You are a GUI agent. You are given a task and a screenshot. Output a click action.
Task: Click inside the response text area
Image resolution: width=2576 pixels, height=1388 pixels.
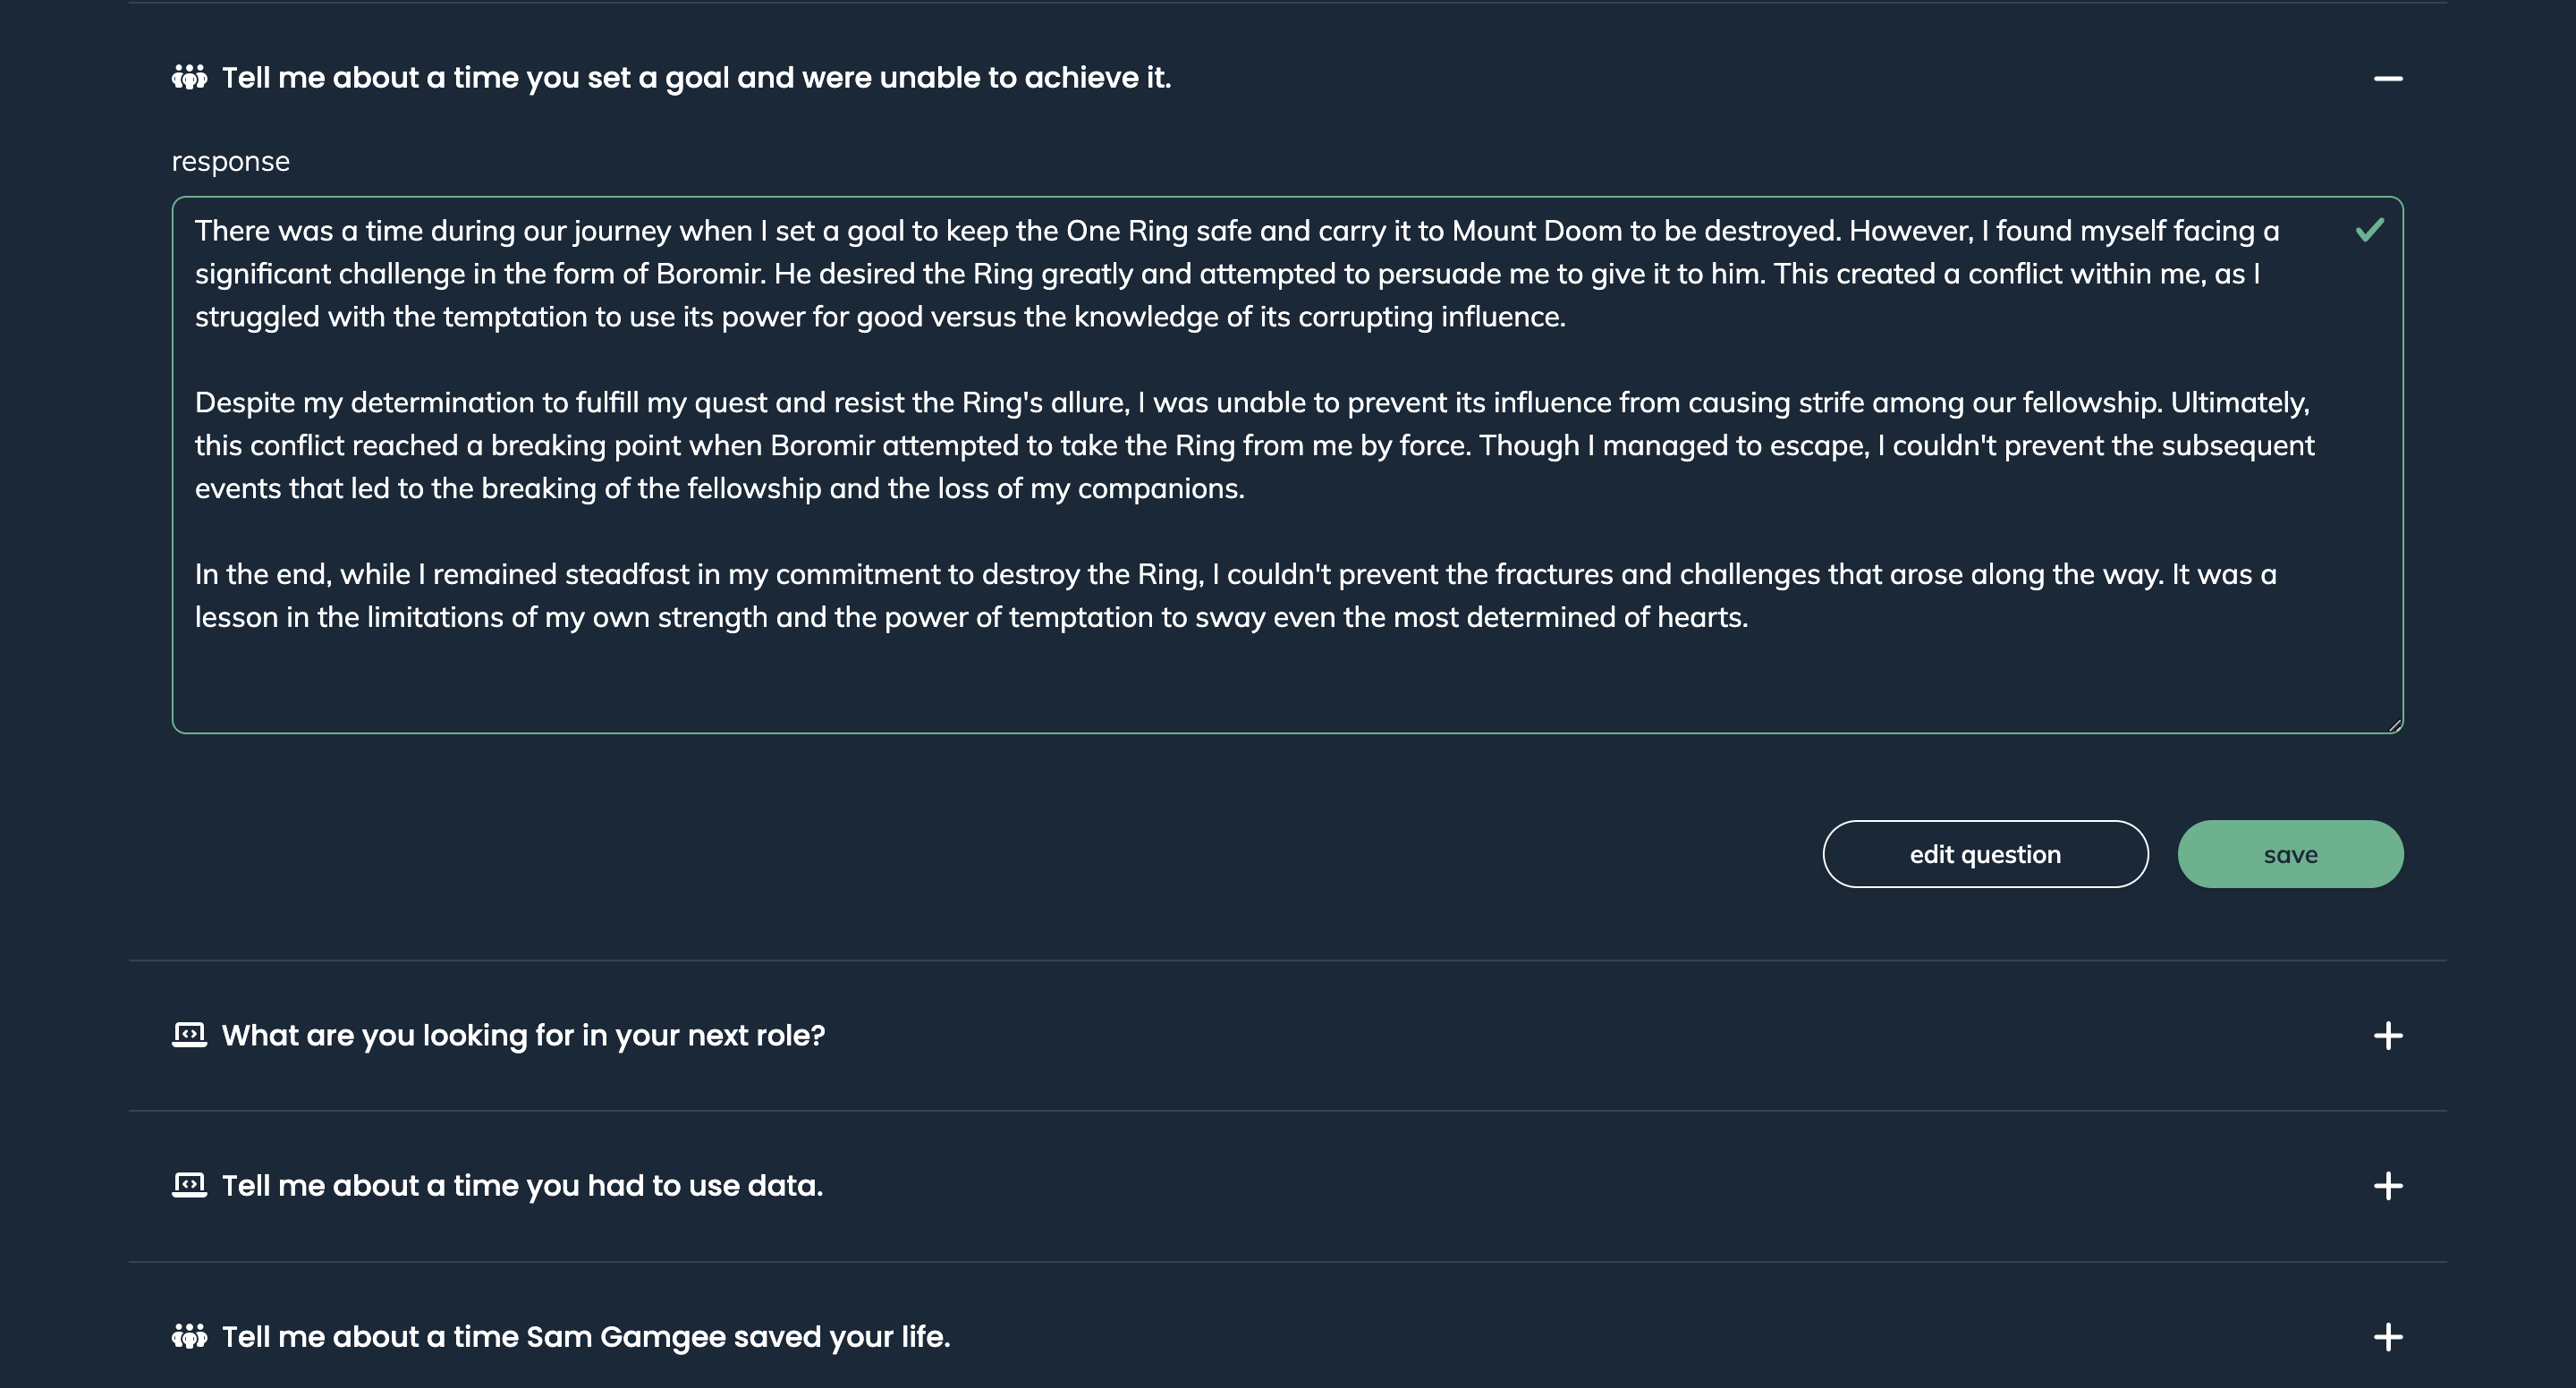1287,465
